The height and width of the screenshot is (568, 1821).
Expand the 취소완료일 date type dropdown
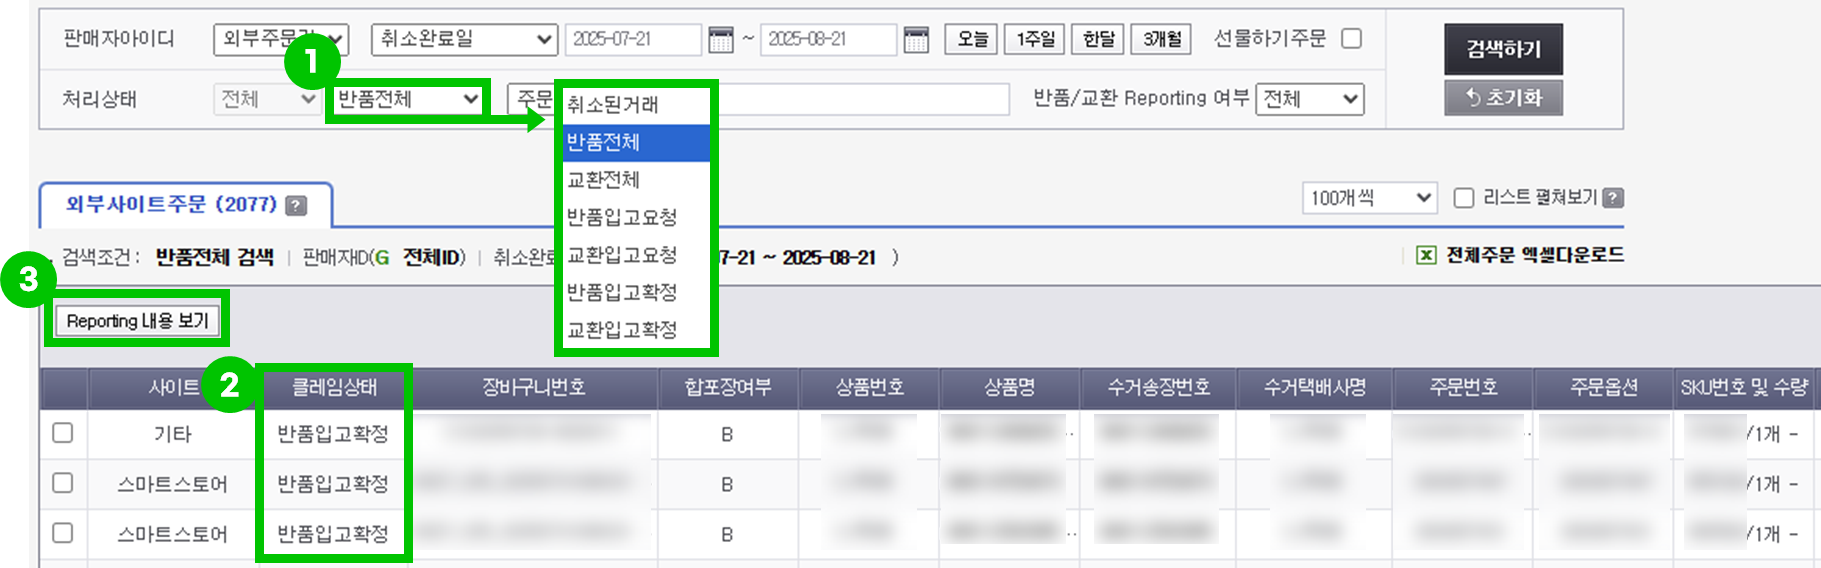pyautogui.click(x=464, y=39)
